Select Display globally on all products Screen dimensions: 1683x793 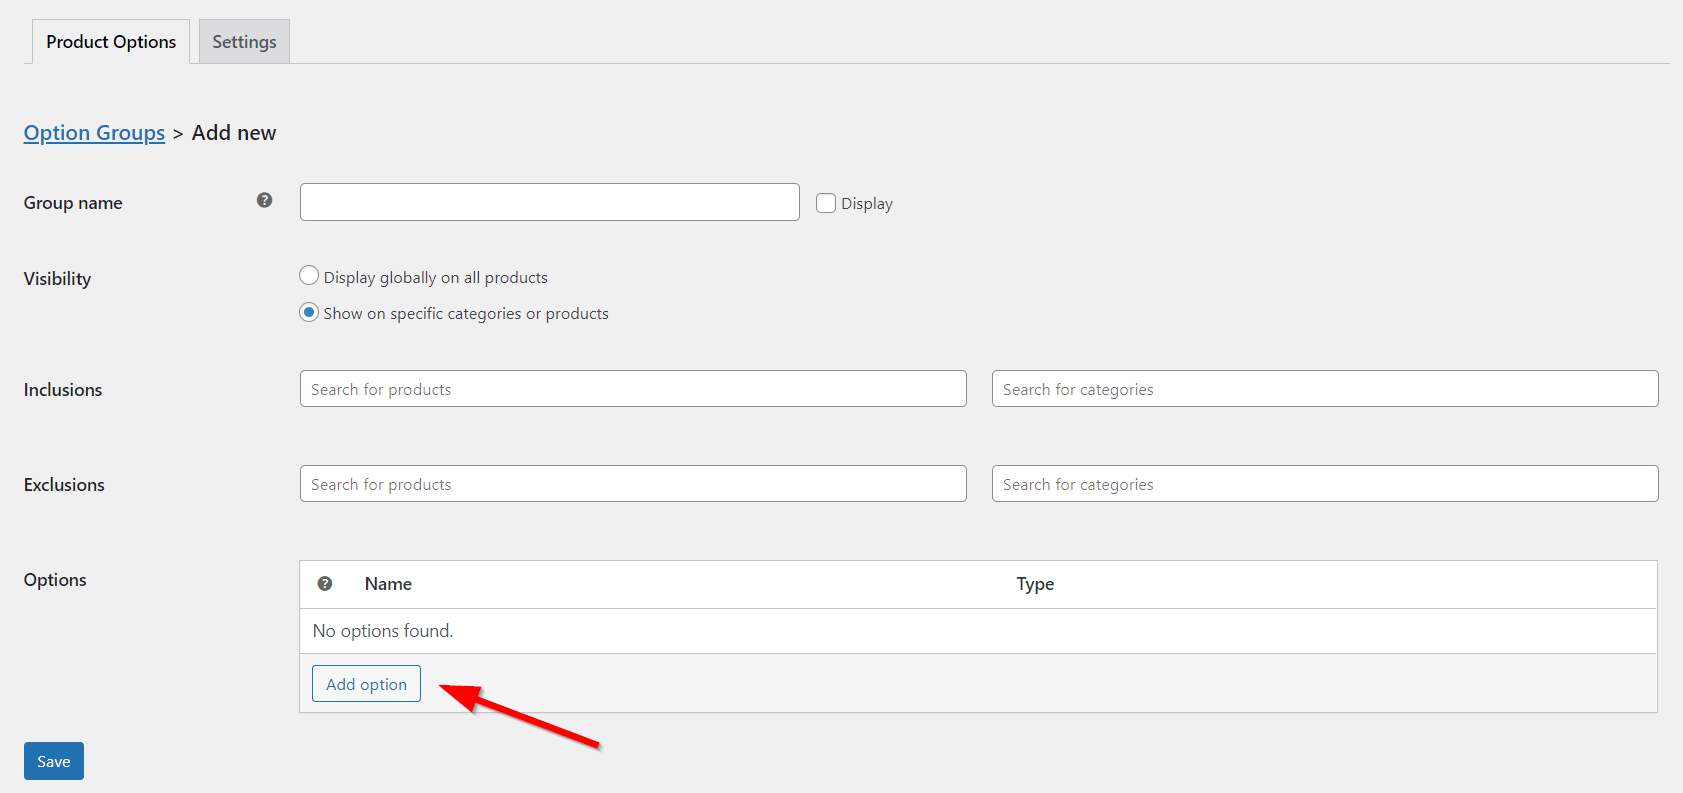309,276
